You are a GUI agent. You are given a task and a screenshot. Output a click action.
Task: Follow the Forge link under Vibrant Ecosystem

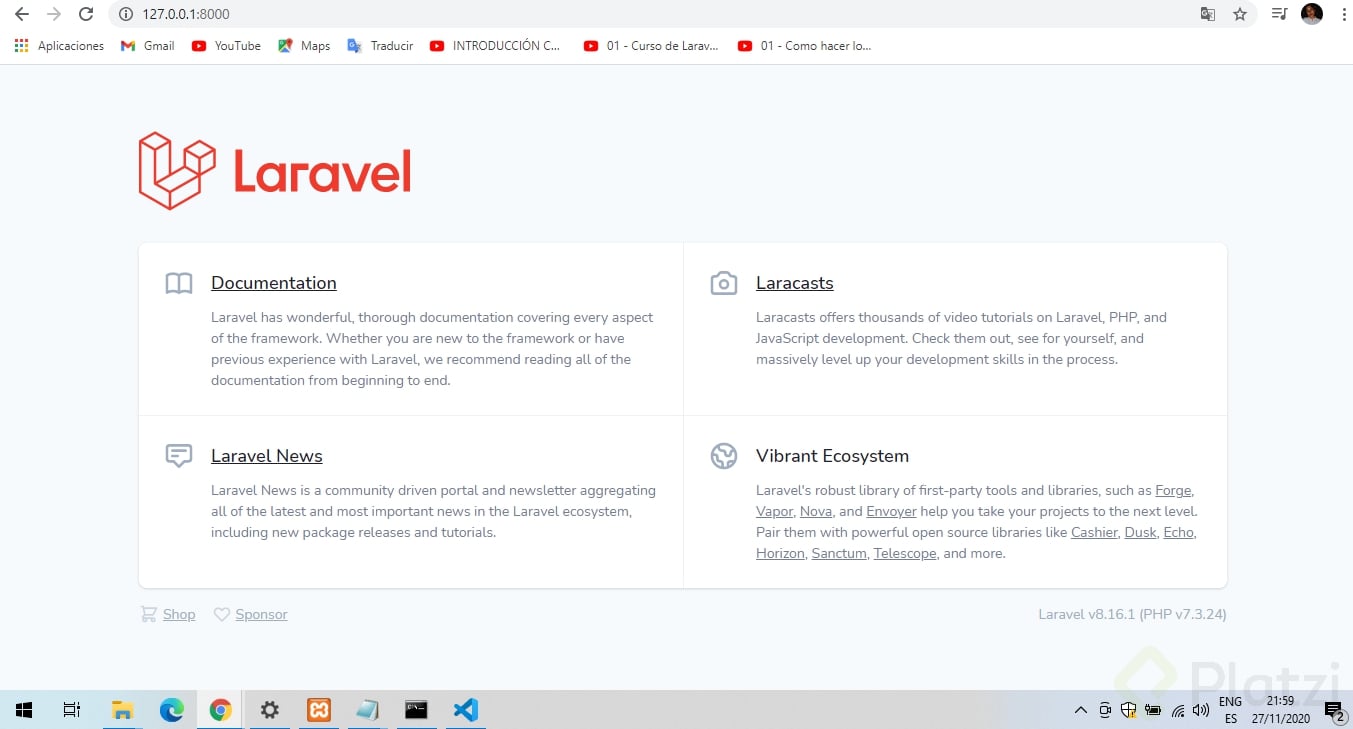coord(1172,490)
